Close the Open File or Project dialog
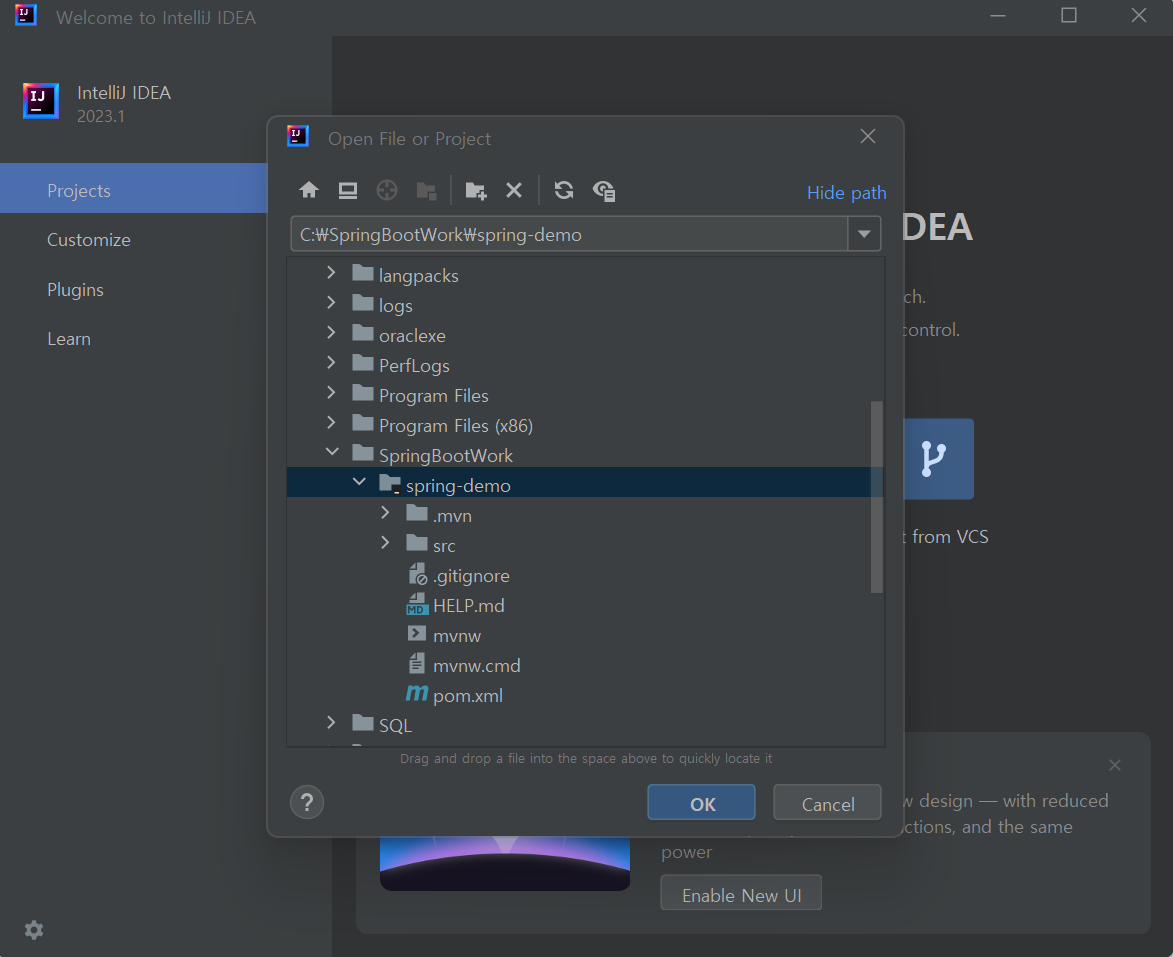The width and height of the screenshot is (1173, 957). tap(868, 136)
